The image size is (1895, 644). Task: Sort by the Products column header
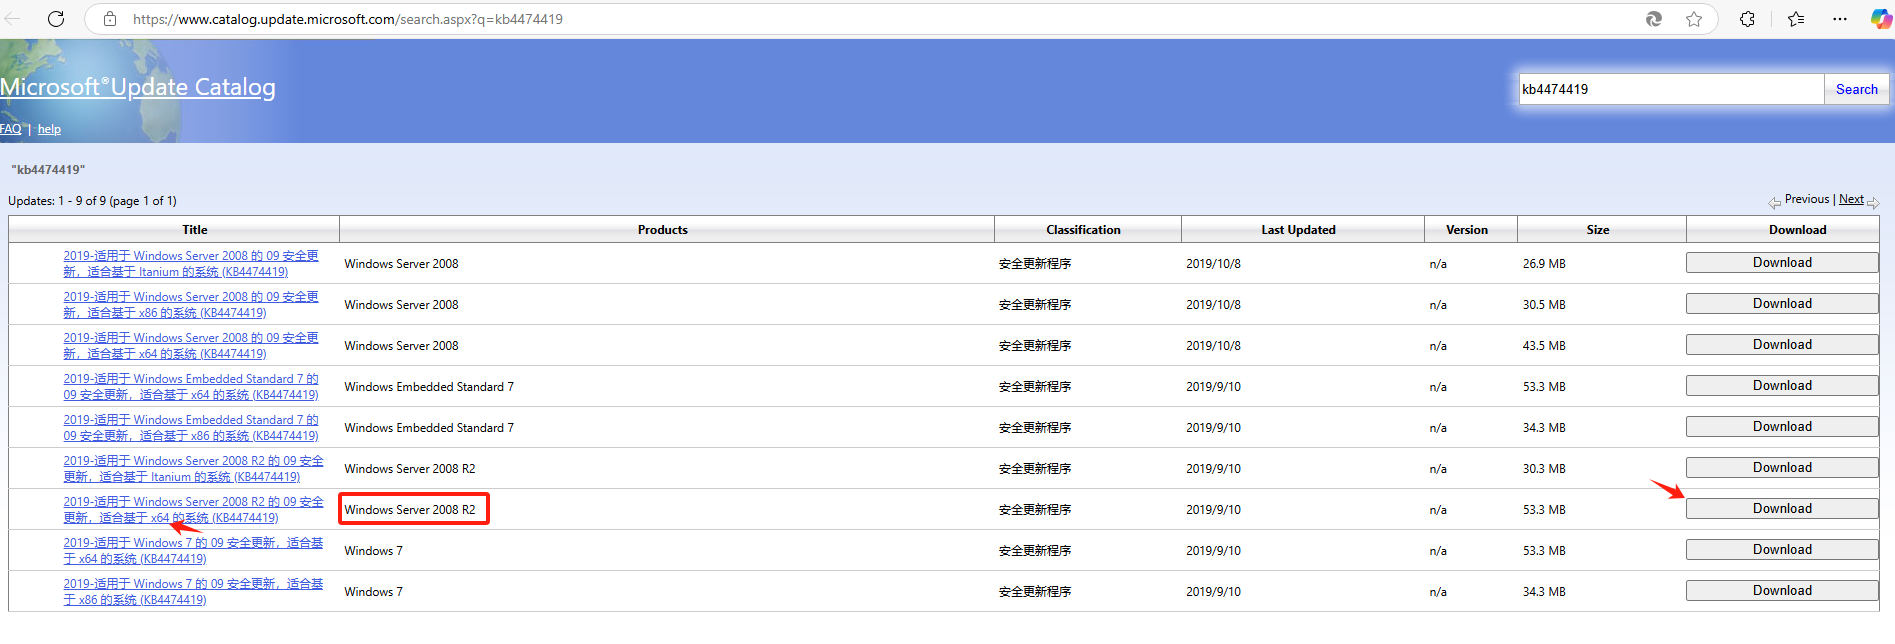663,230
